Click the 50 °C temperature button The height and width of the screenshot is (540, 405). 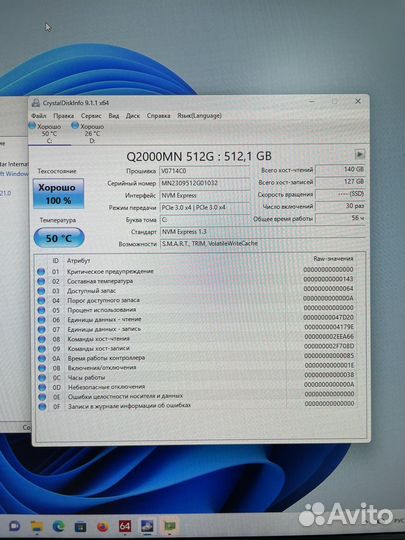pos(59,238)
